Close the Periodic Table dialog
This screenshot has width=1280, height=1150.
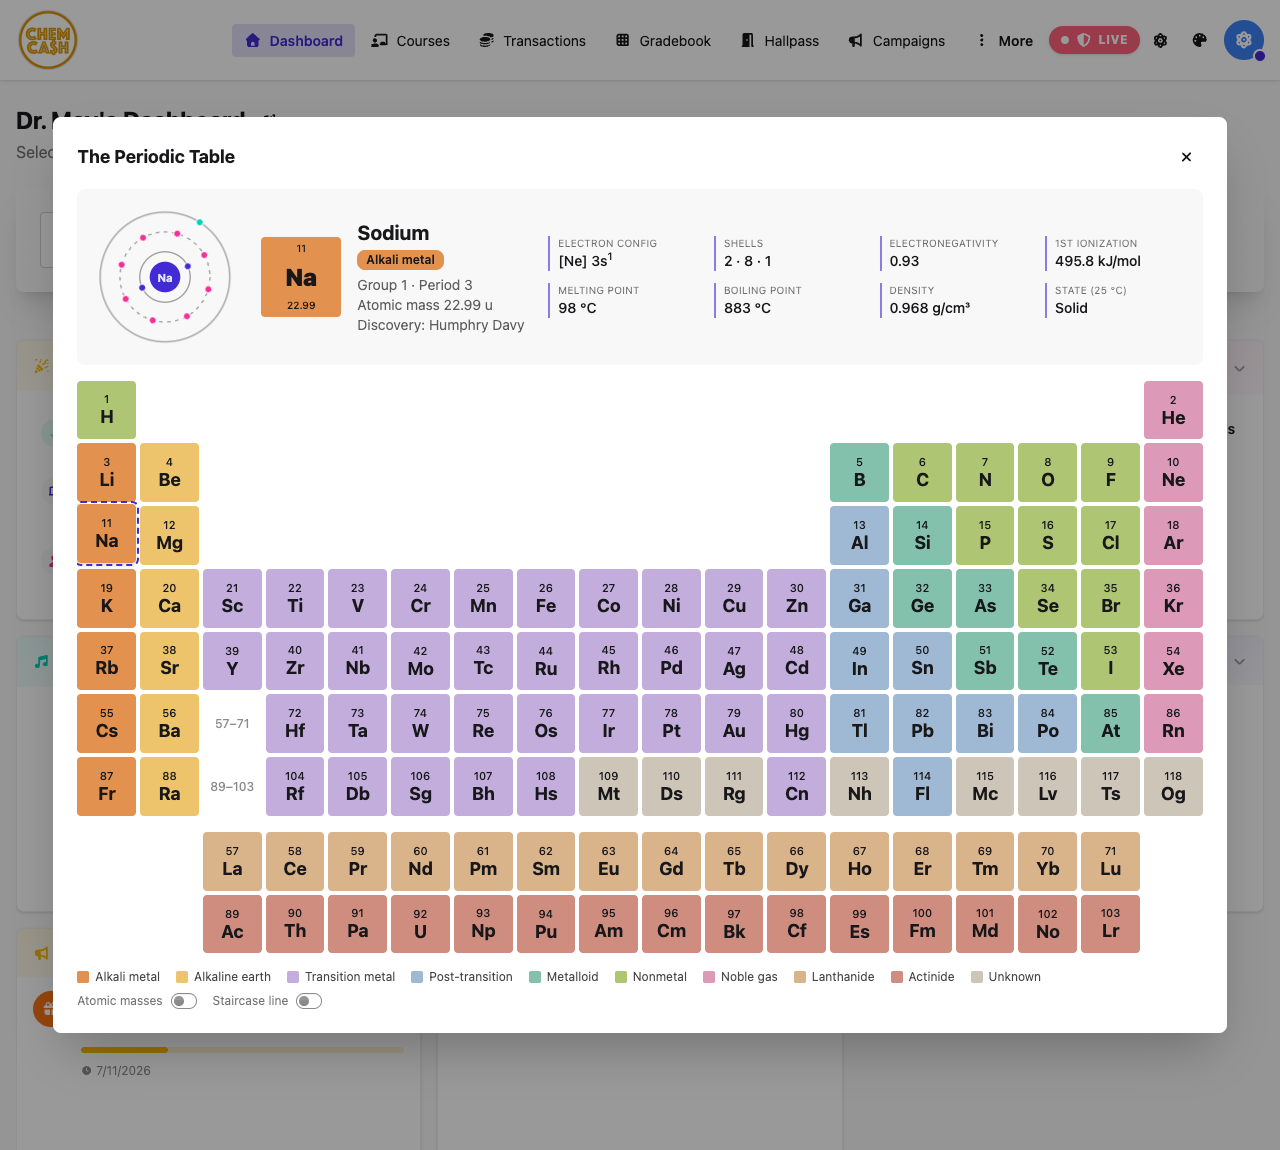click(x=1186, y=157)
